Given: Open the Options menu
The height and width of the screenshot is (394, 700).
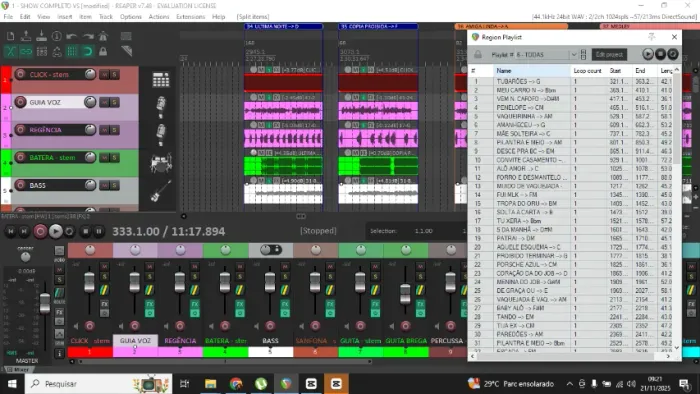Looking at the screenshot, I should tap(130, 17).
